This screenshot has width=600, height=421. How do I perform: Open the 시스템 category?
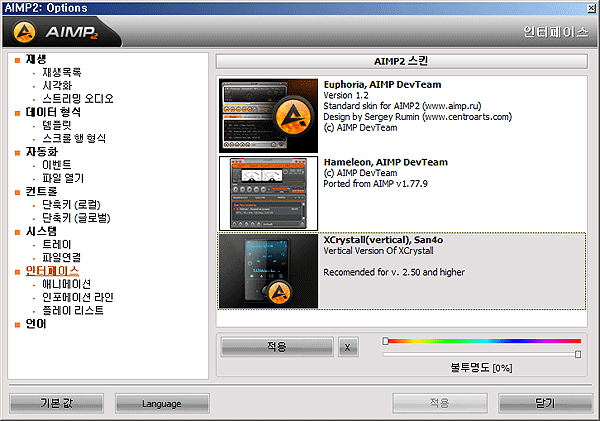(41, 231)
